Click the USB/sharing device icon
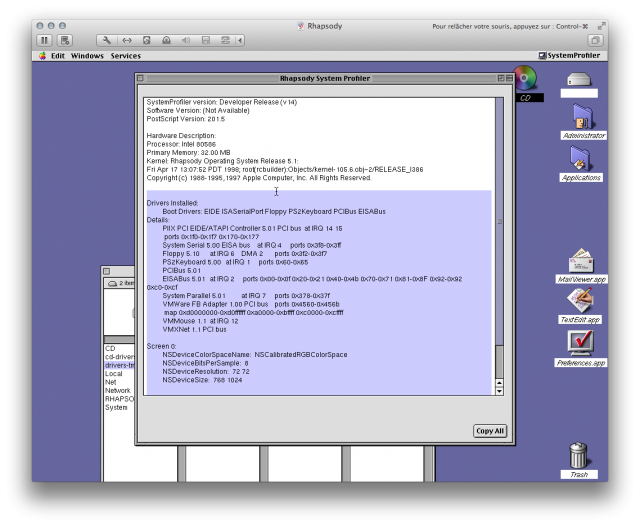The height and width of the screenshot is (526, 640). (225, 40)
